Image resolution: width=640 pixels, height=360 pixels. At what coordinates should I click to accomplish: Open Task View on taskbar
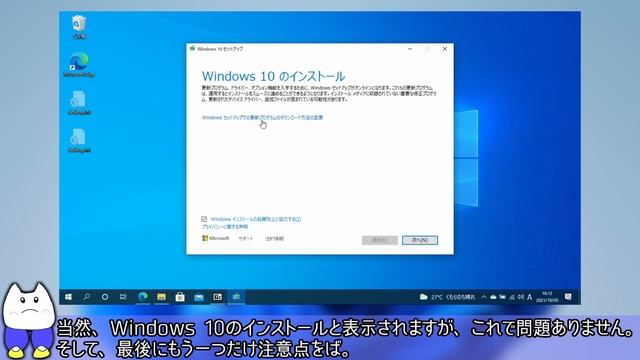point(123,297)
